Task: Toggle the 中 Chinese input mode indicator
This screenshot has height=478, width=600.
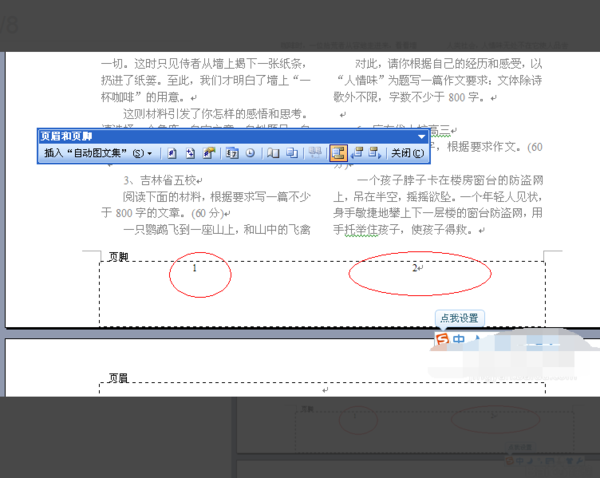Action: [458, 339]
